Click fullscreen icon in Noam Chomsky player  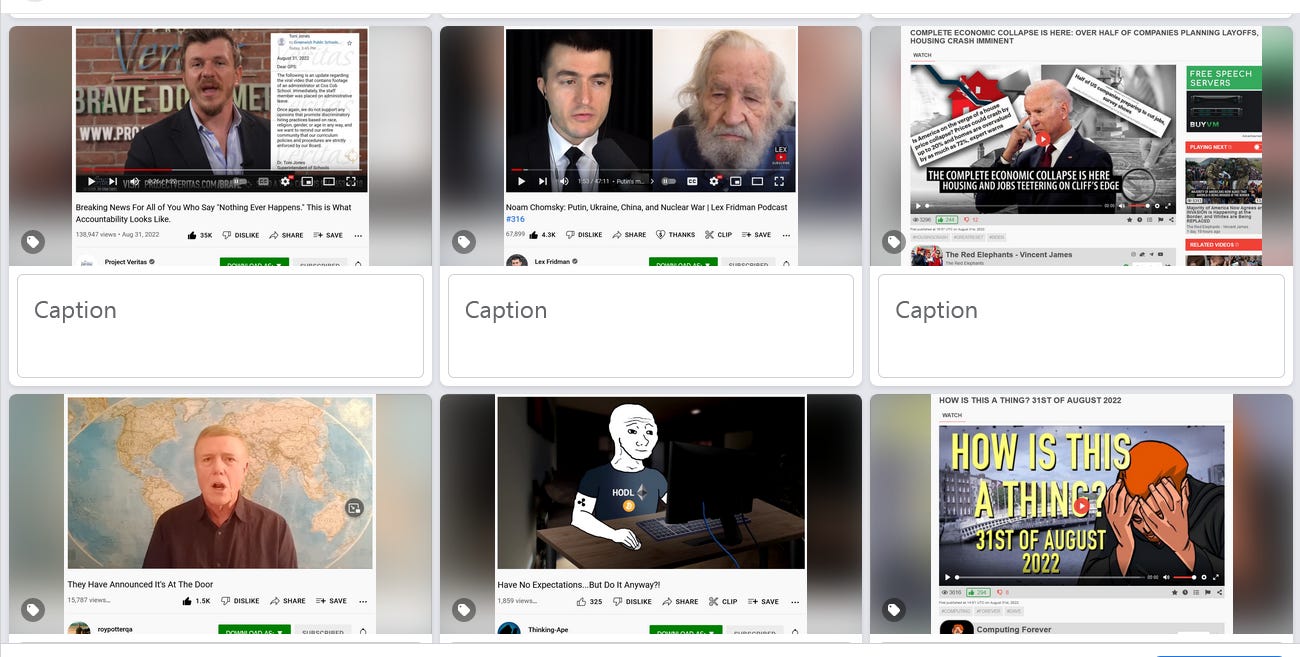(780, 181)
